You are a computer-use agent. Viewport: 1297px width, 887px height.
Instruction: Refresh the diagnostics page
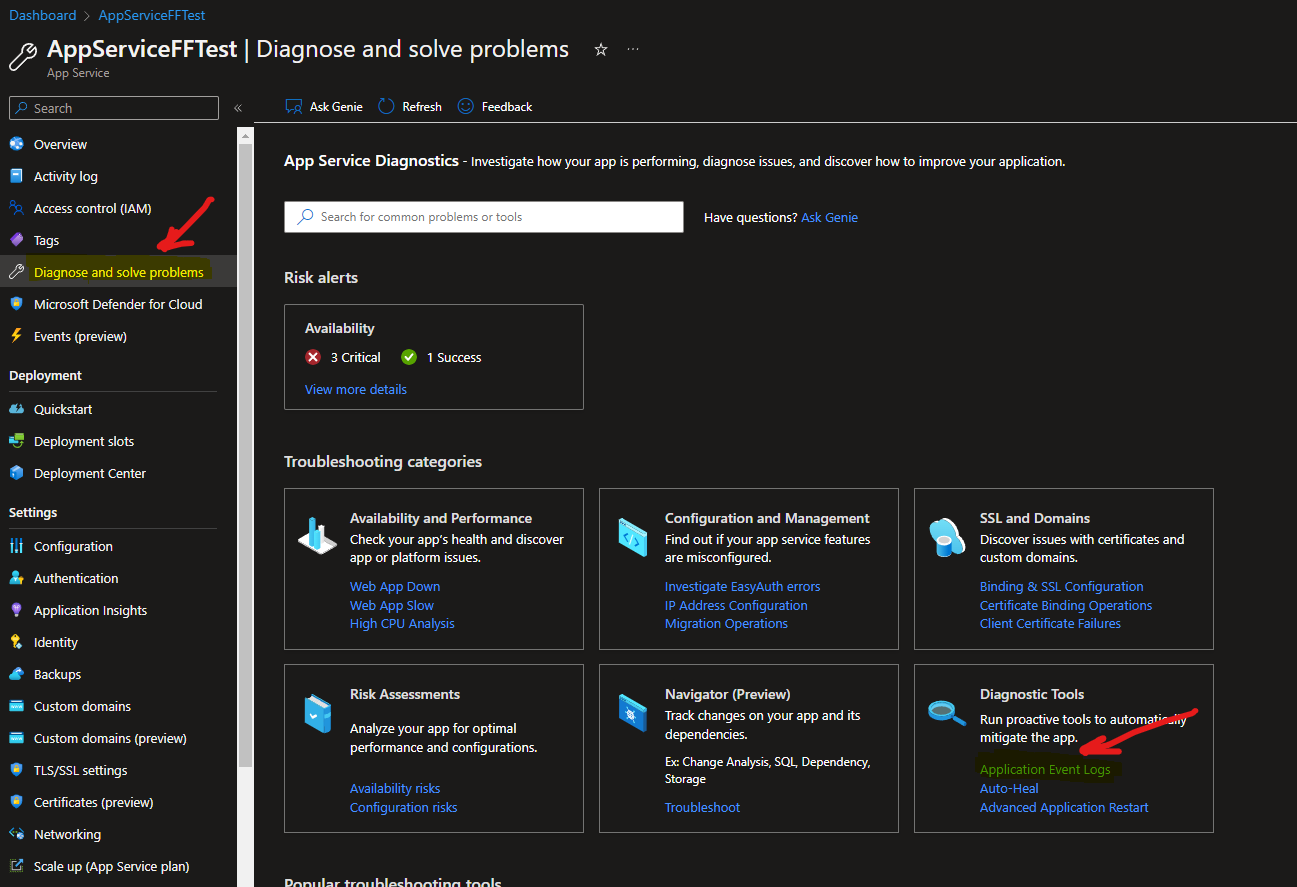click(x=410, y=106)
